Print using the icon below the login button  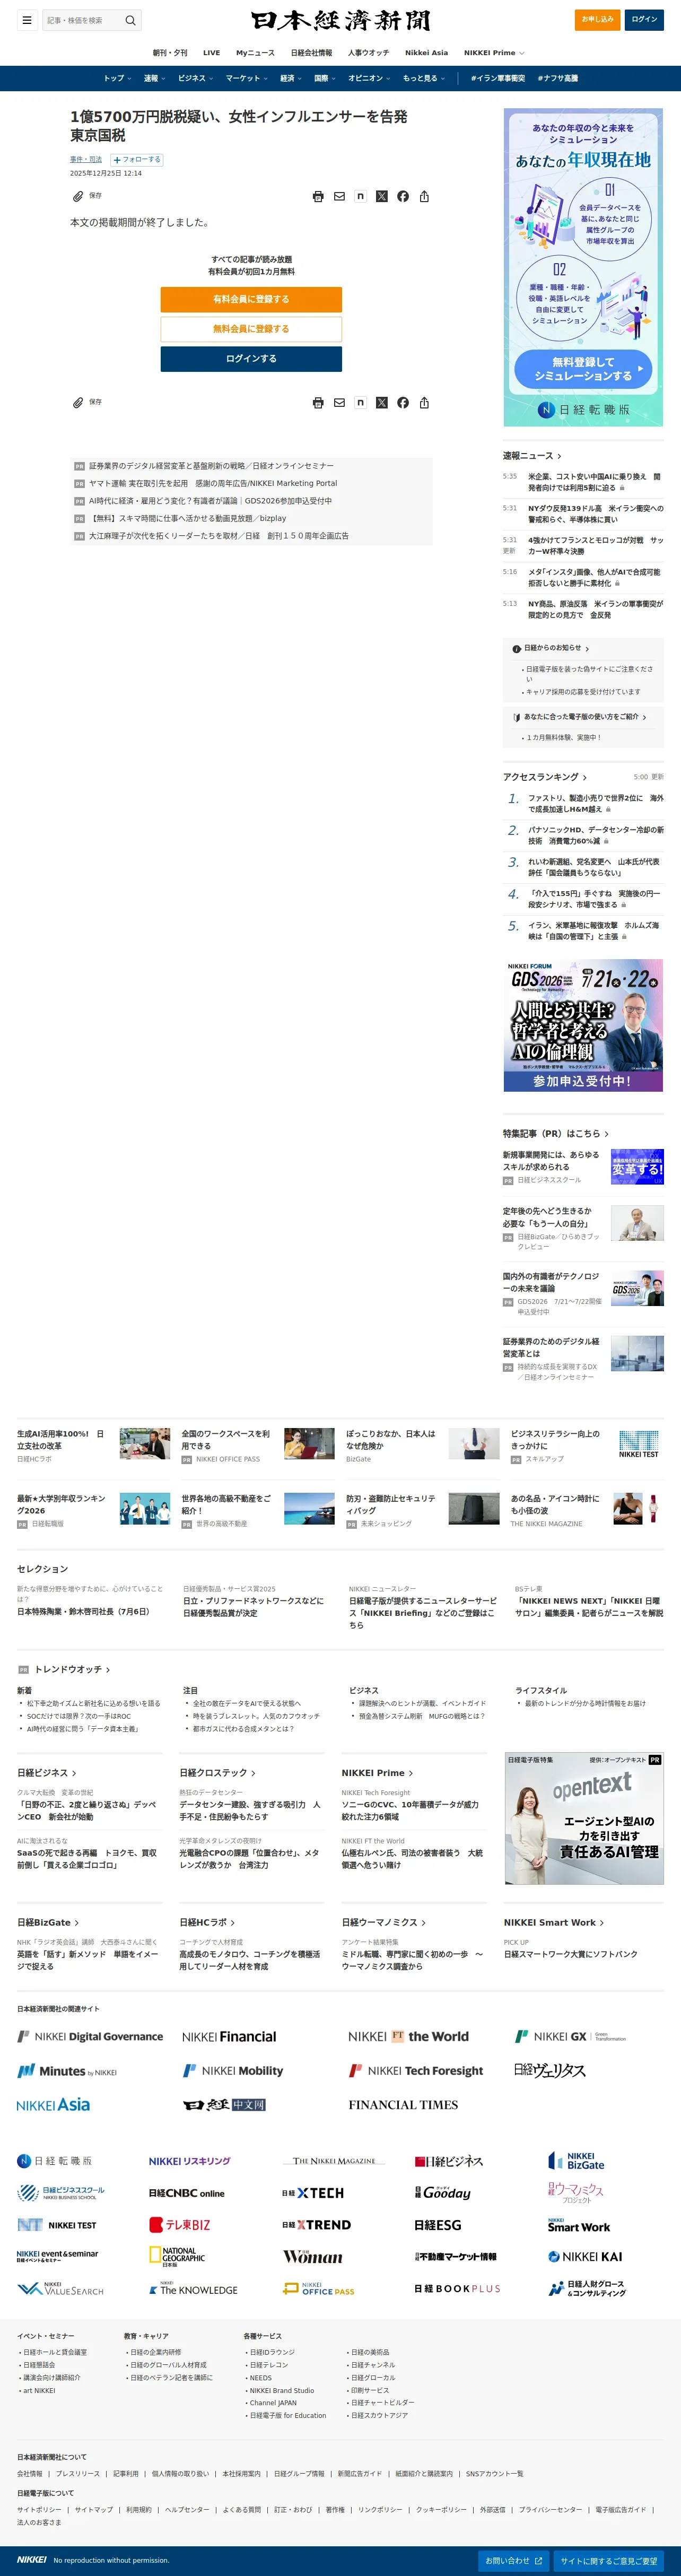[318, 403]
